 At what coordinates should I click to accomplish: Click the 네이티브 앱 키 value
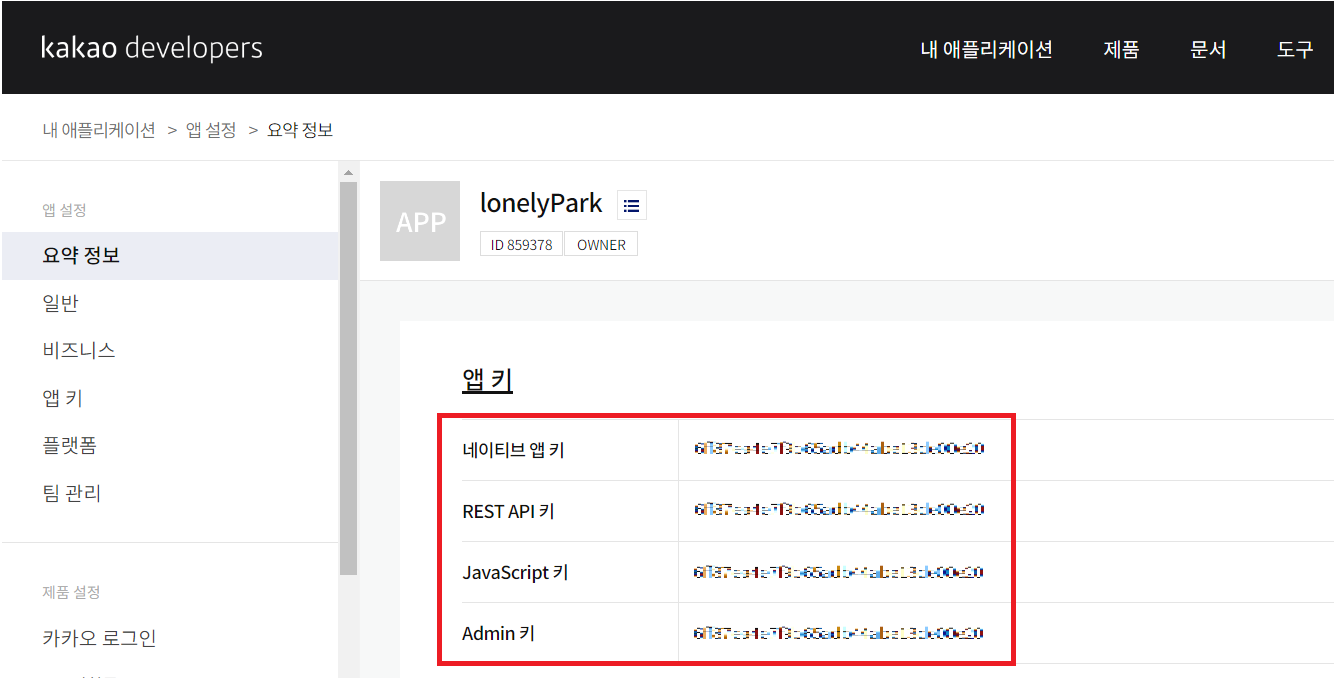[839, 449]
